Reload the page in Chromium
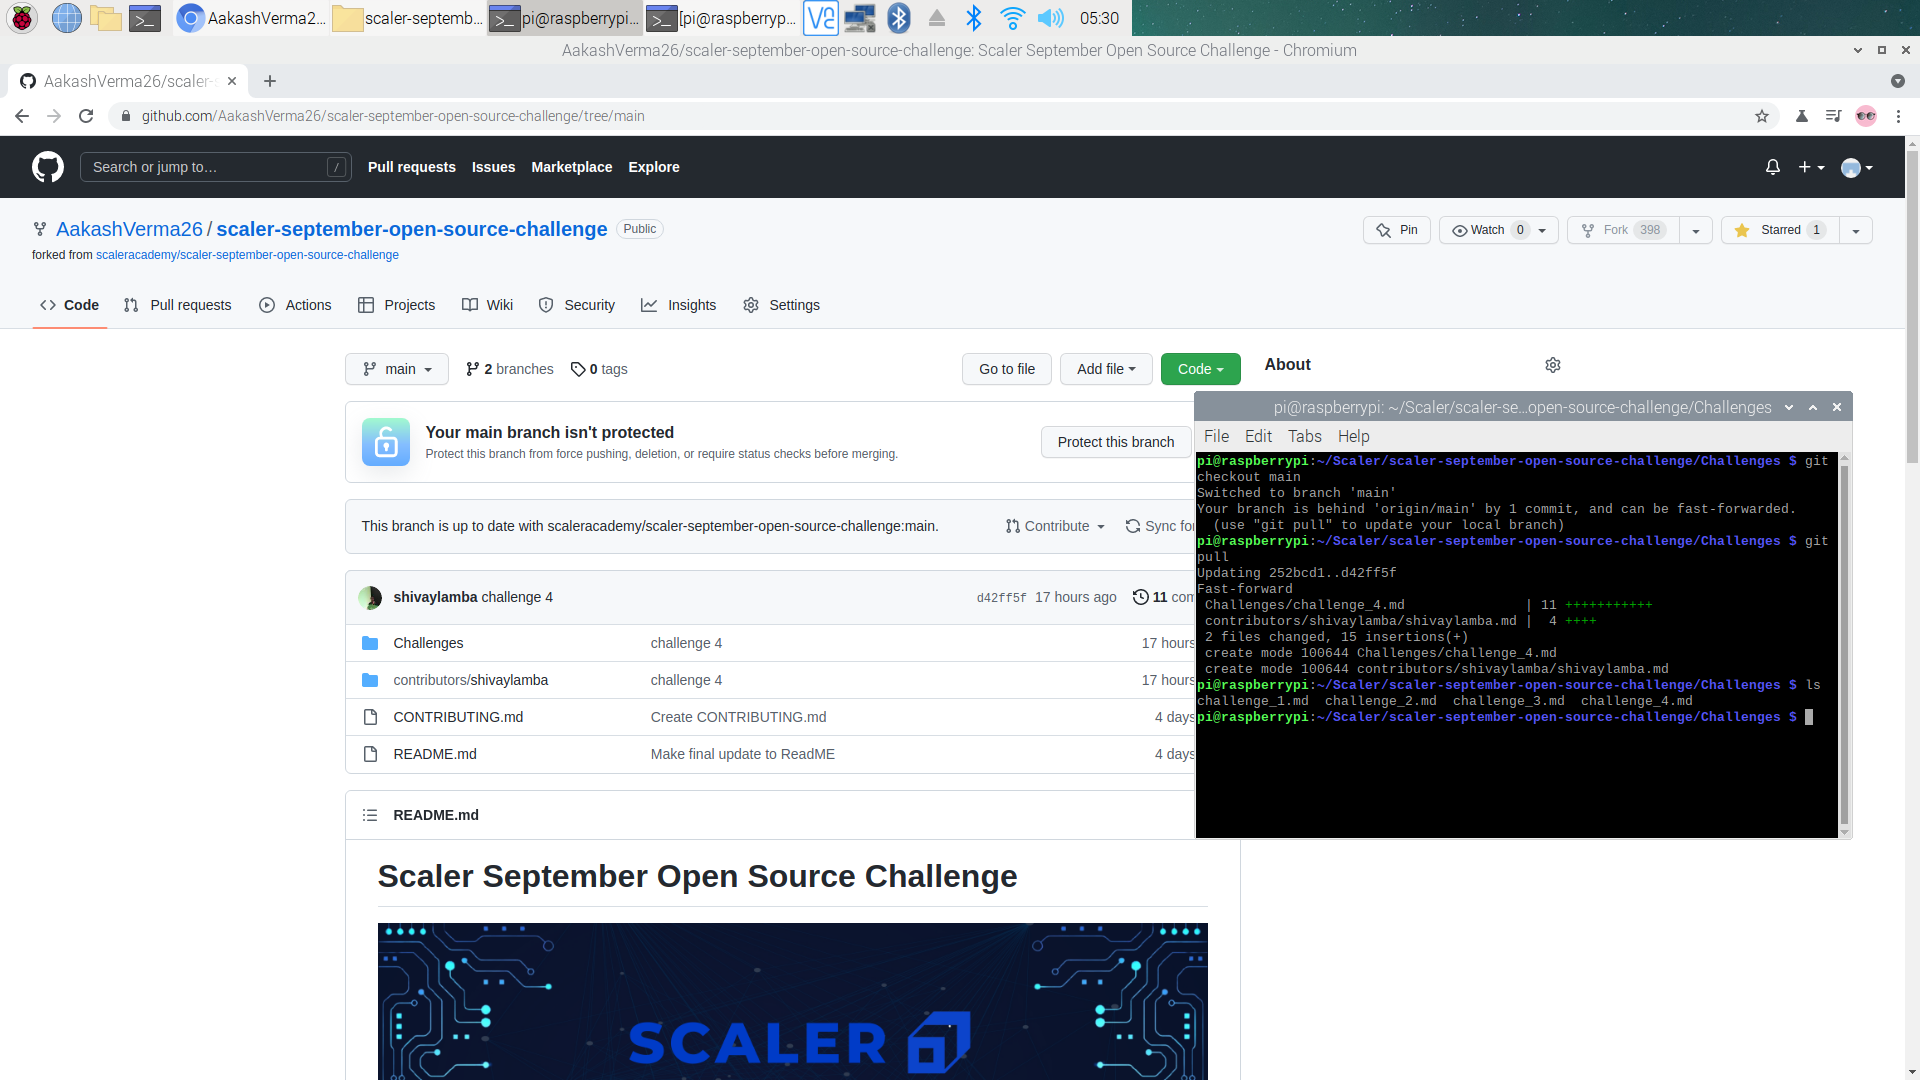Viewport: 1920px width, 1080px height. point(86,116)
